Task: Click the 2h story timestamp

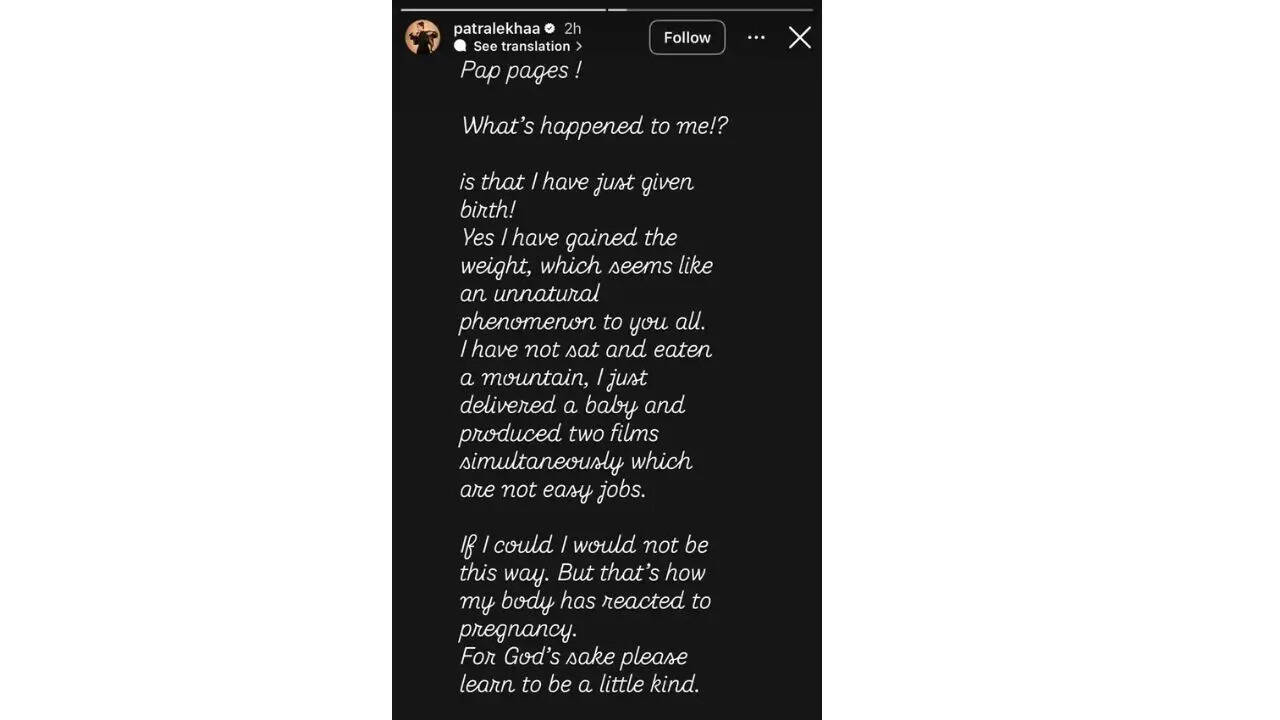Action: point(572,29)
